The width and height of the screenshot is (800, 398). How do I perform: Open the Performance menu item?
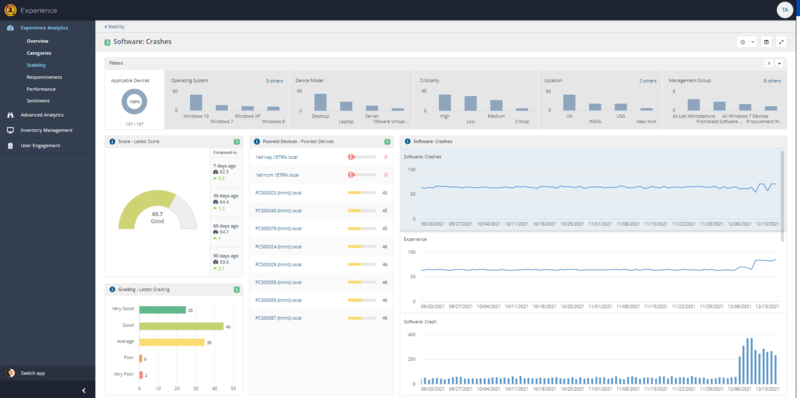point(41,89)
